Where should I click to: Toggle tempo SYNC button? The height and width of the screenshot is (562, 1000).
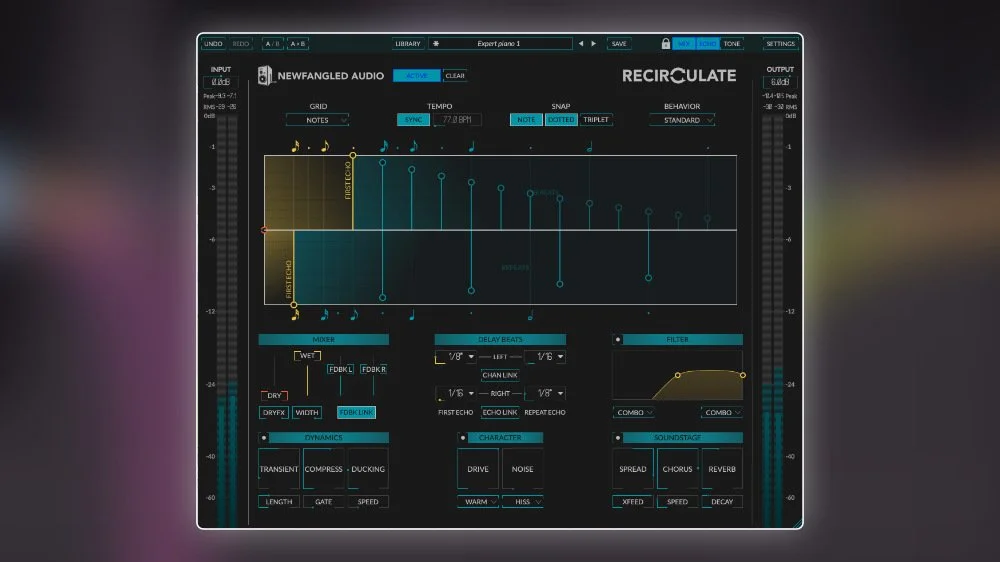(413, 119)
